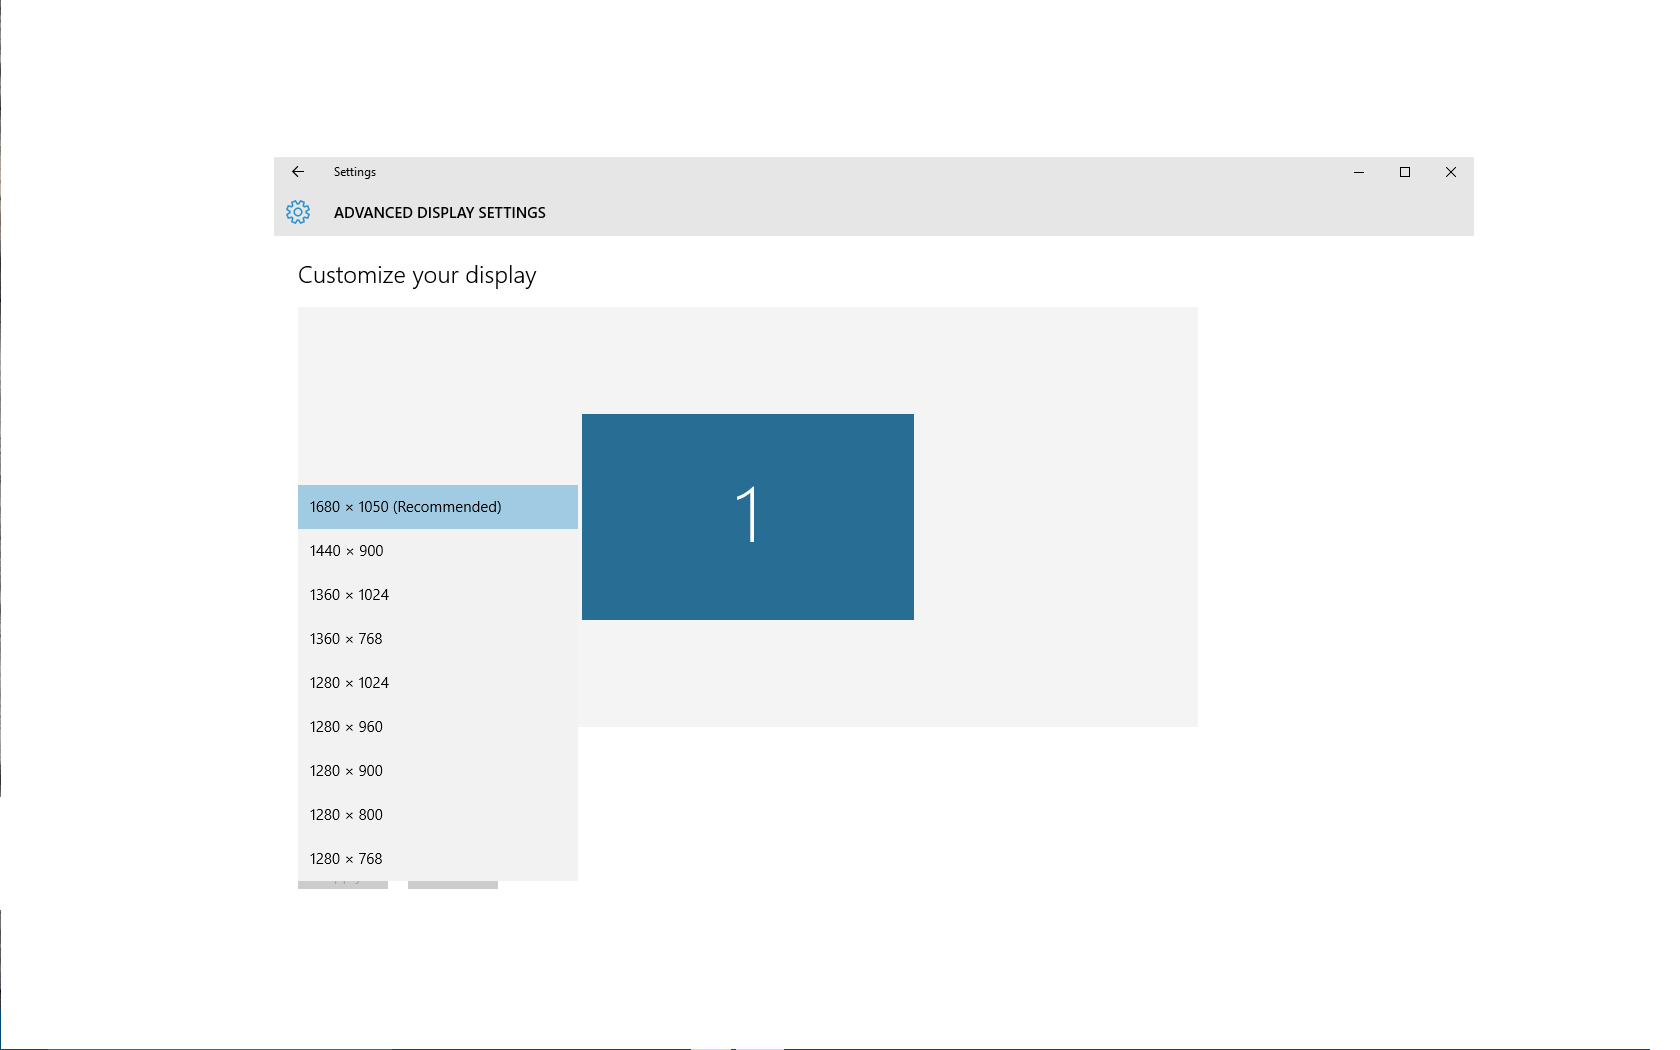Pick the 1280 × 800 resolution
The width and height of the screenshot is (1680, 1050).
tap(438, 815)
